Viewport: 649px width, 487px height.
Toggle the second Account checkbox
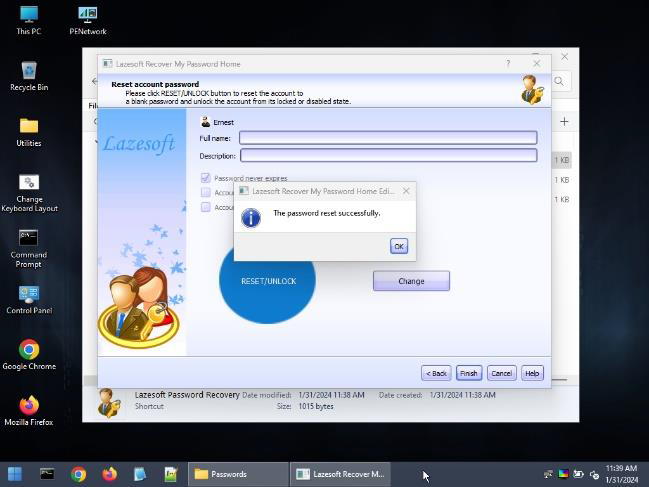(x=205, y=192)
